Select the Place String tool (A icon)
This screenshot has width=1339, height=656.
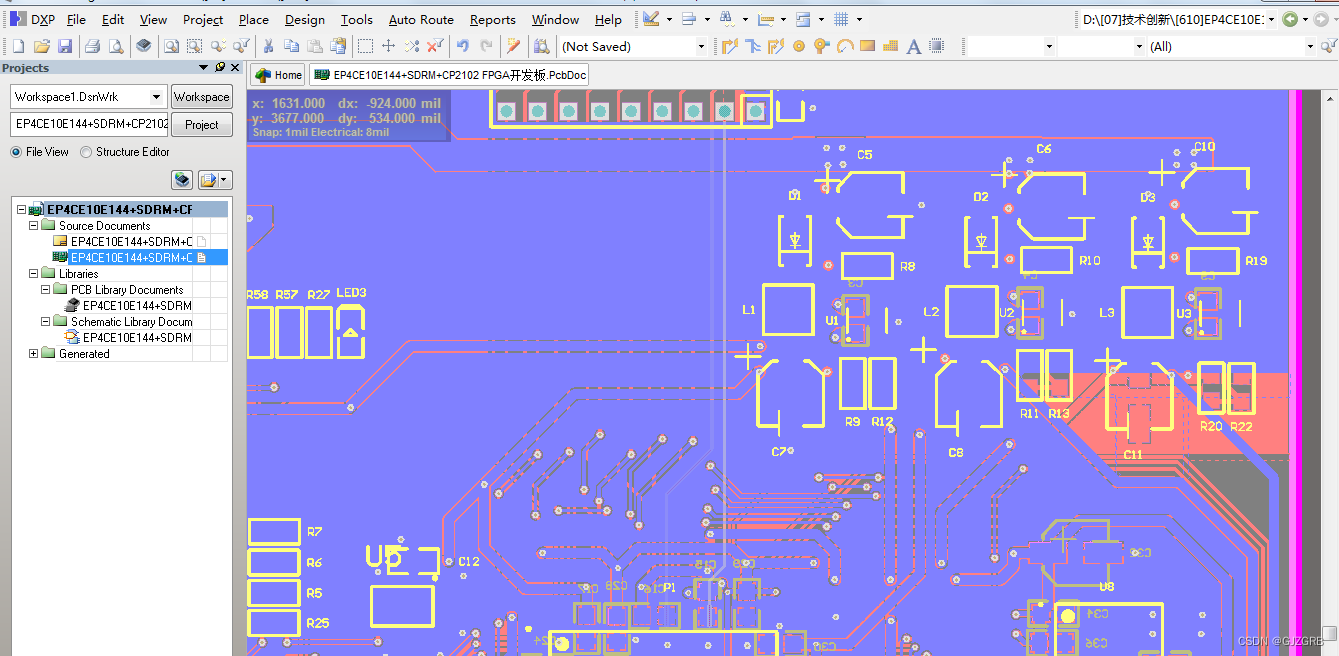click(x=913, y=46)
